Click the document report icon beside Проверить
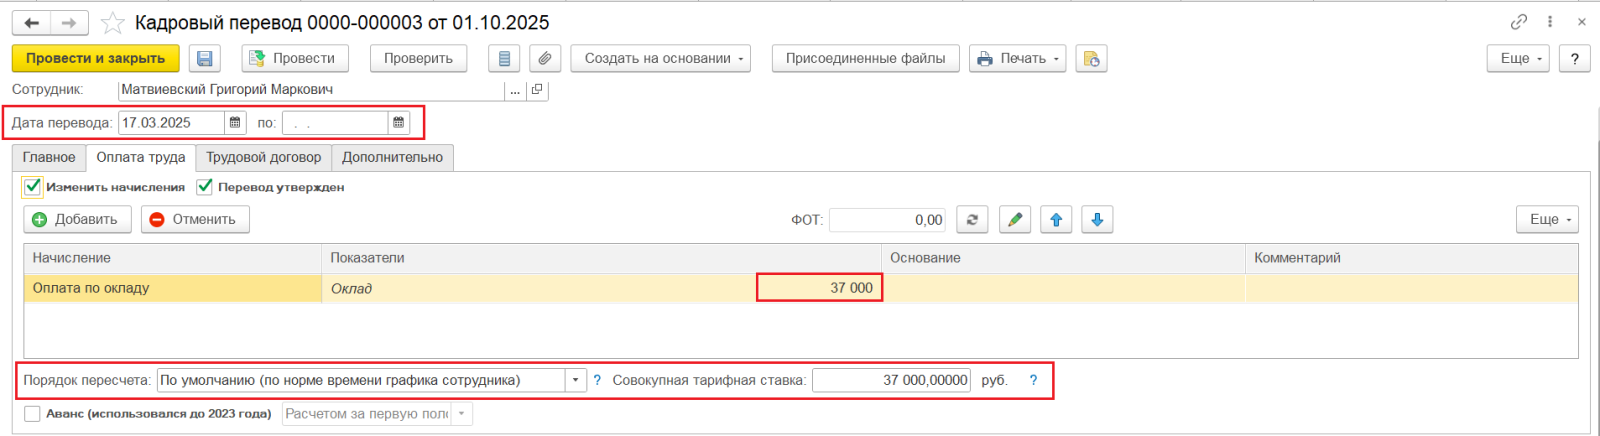Viewport: 1600px width, 436px height. [504, 59]
